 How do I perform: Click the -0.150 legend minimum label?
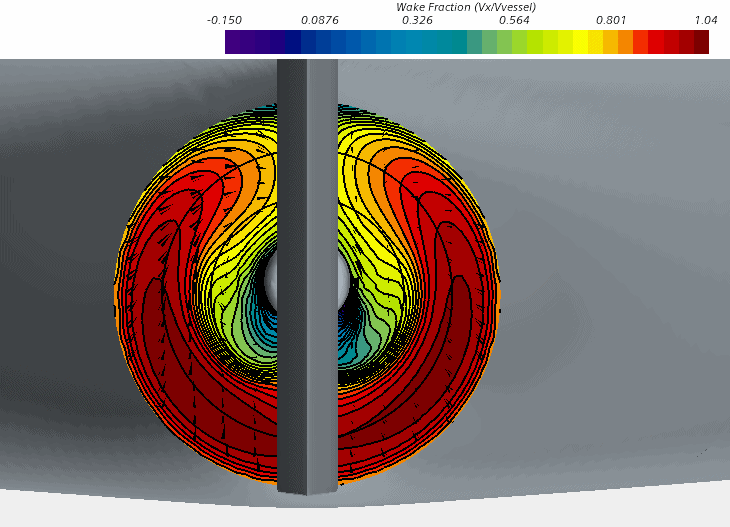point(224,20)
